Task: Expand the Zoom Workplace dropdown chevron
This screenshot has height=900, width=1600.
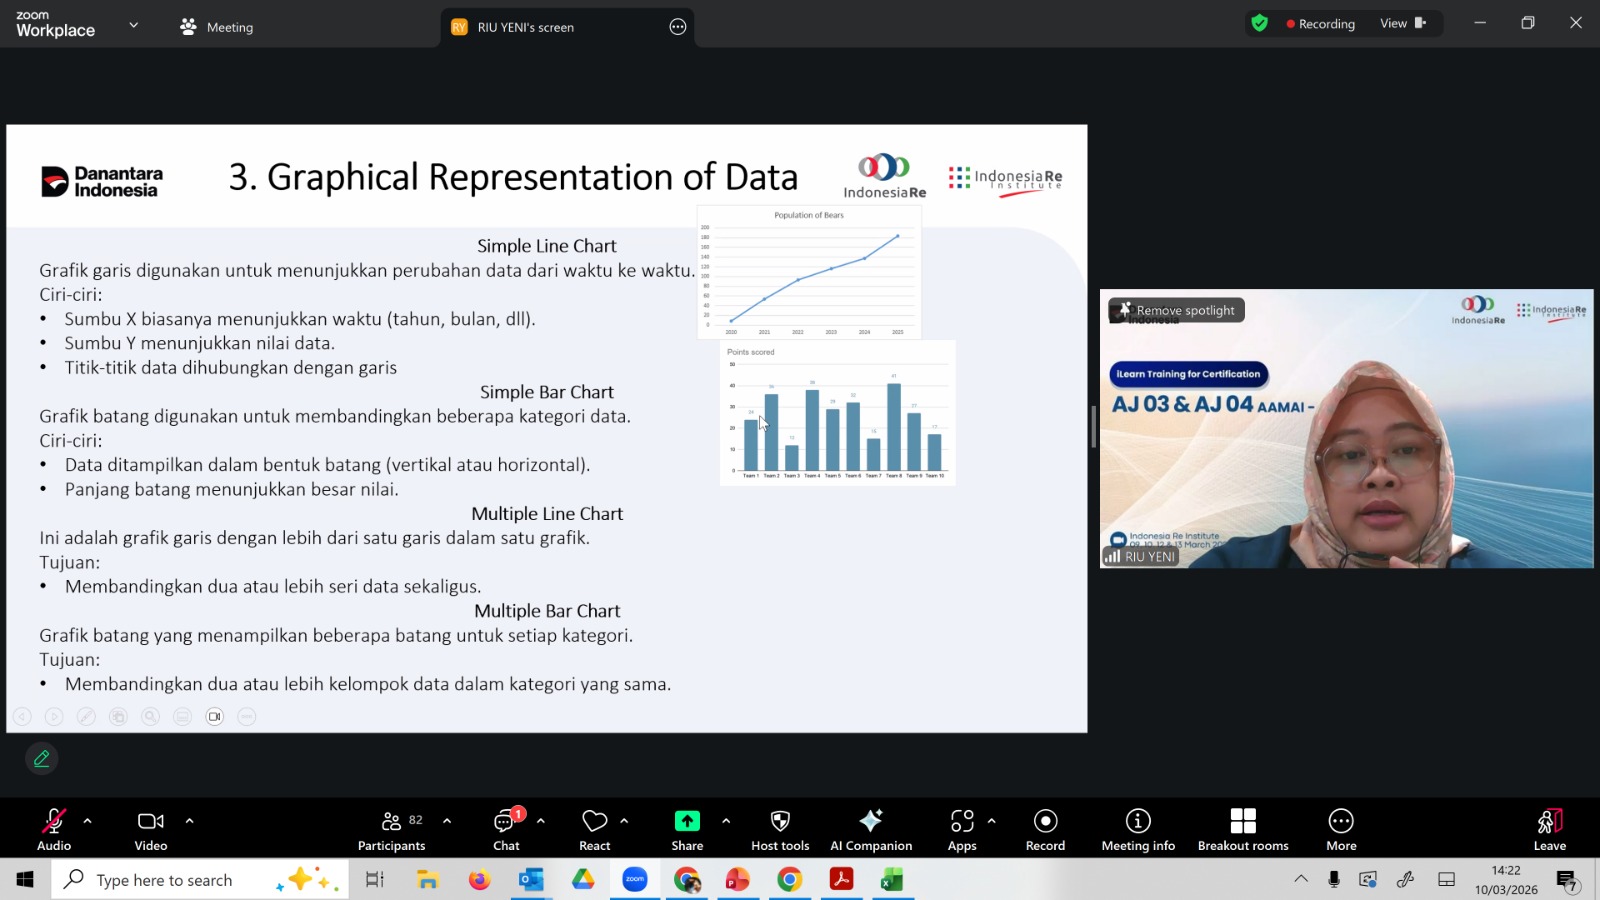Action: click(134, 25)
